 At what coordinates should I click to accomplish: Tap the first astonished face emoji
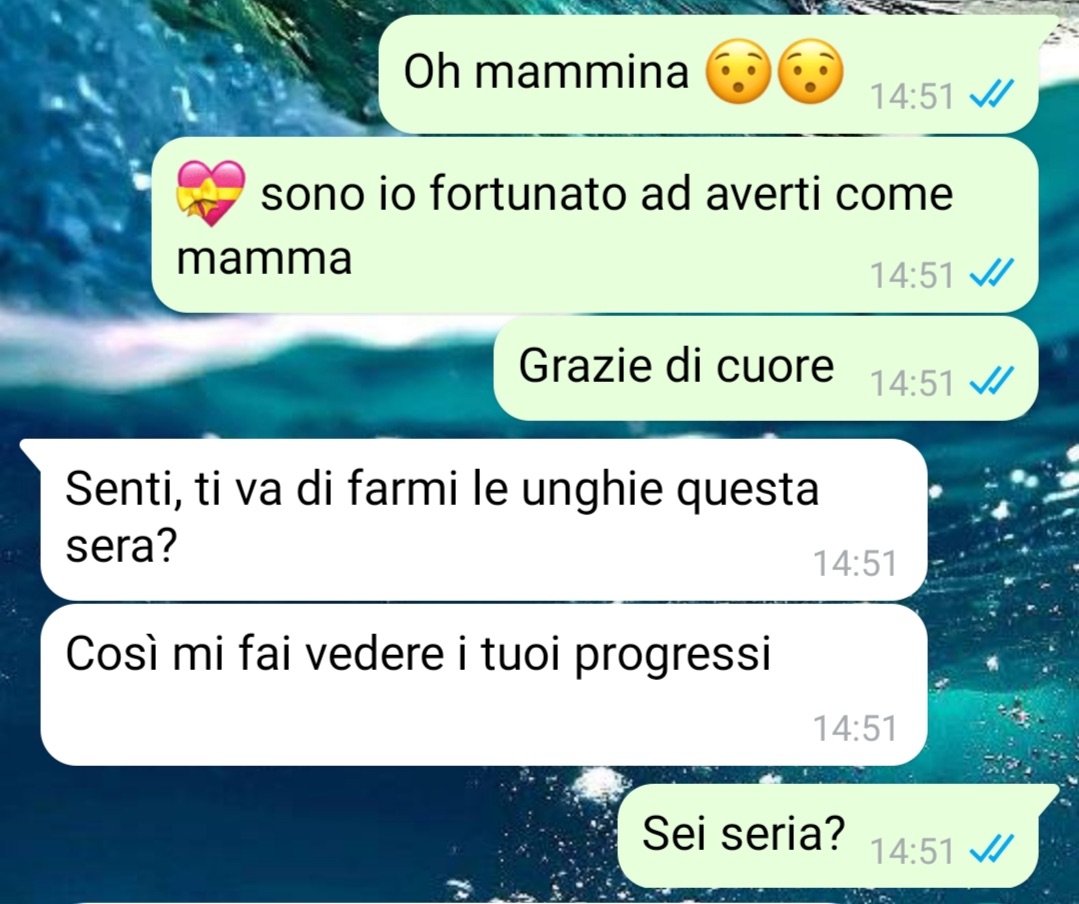click(738, 72)
